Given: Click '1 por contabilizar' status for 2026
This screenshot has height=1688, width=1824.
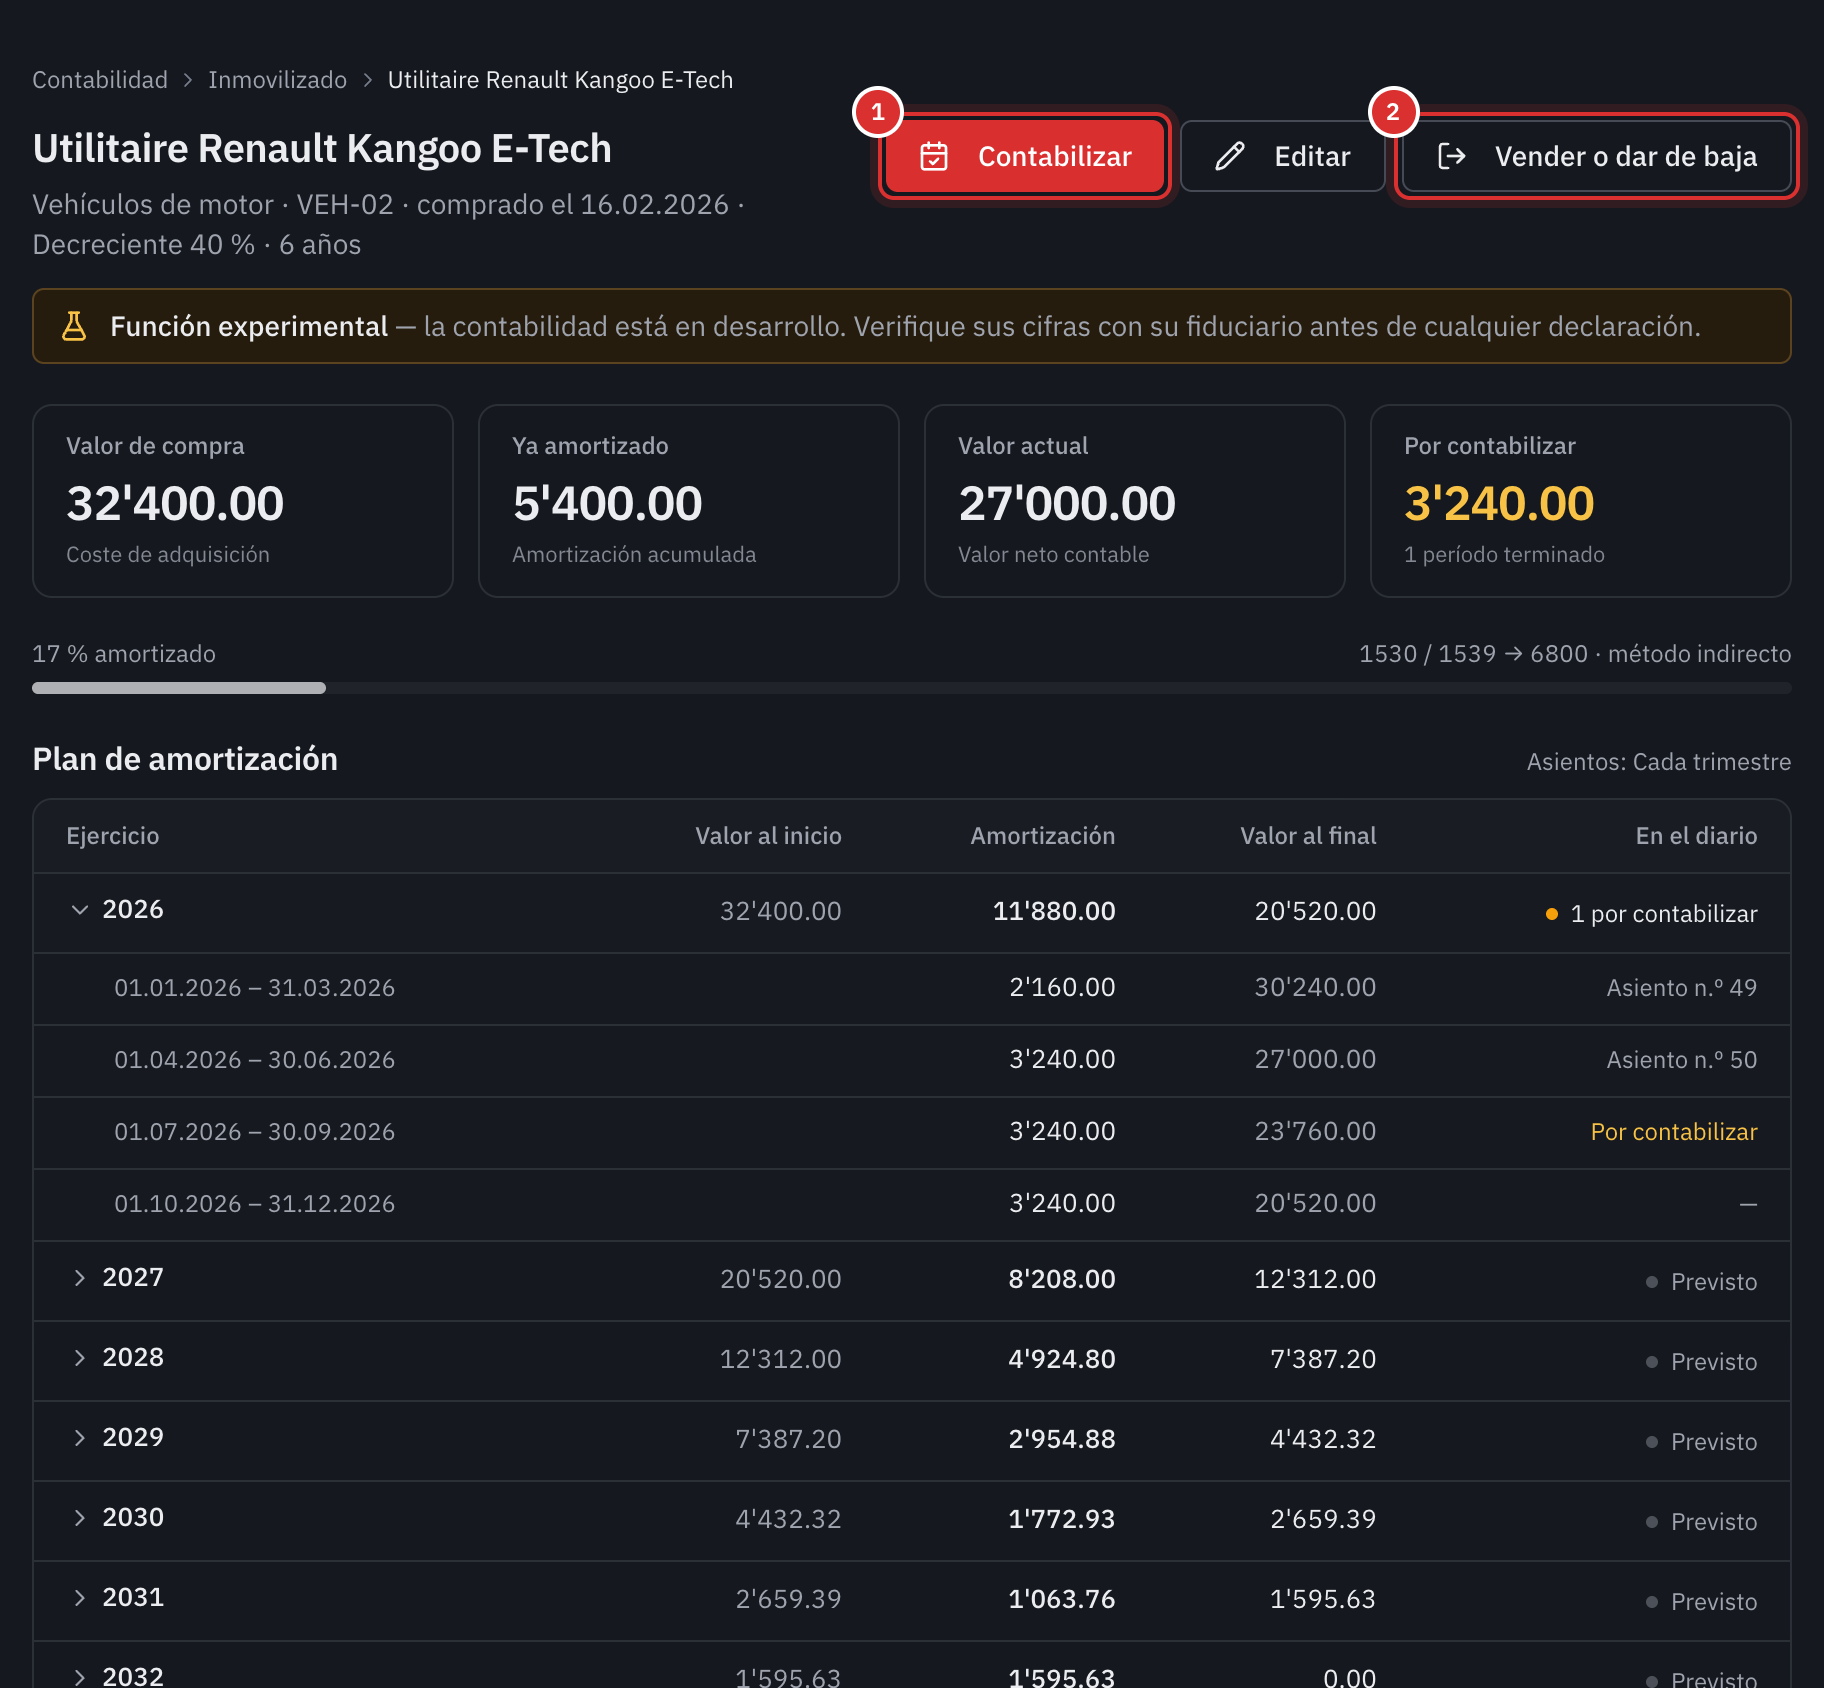Looking at the screenshot, I should [1651, 914].
